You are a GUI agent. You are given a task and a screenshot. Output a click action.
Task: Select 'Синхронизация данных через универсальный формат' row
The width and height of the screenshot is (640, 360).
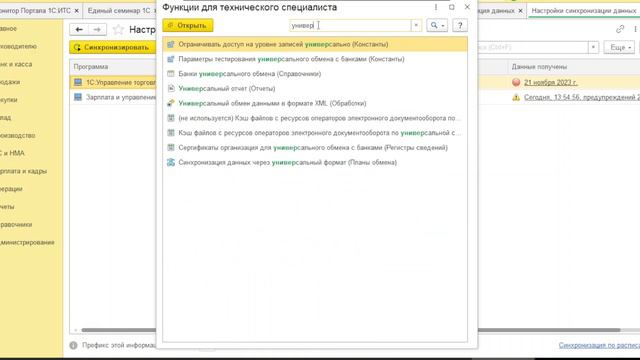(315, 162)
